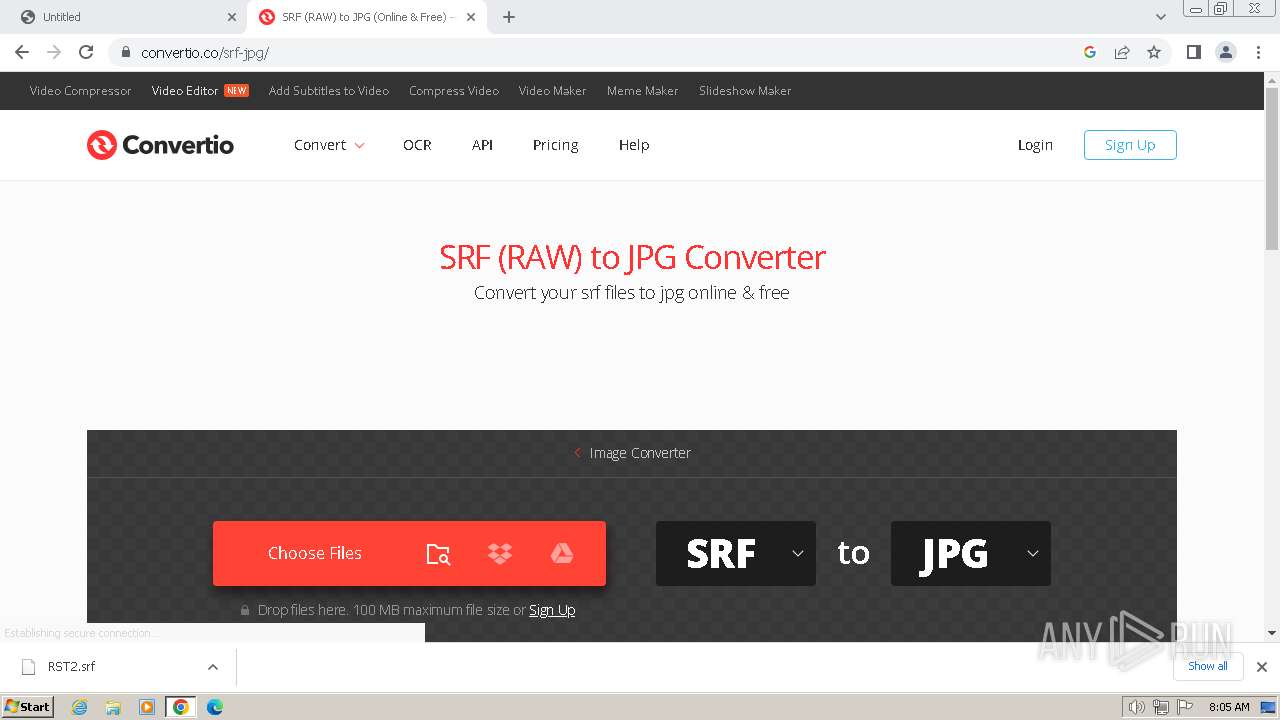Open Chrome profile avatar

1226,52
